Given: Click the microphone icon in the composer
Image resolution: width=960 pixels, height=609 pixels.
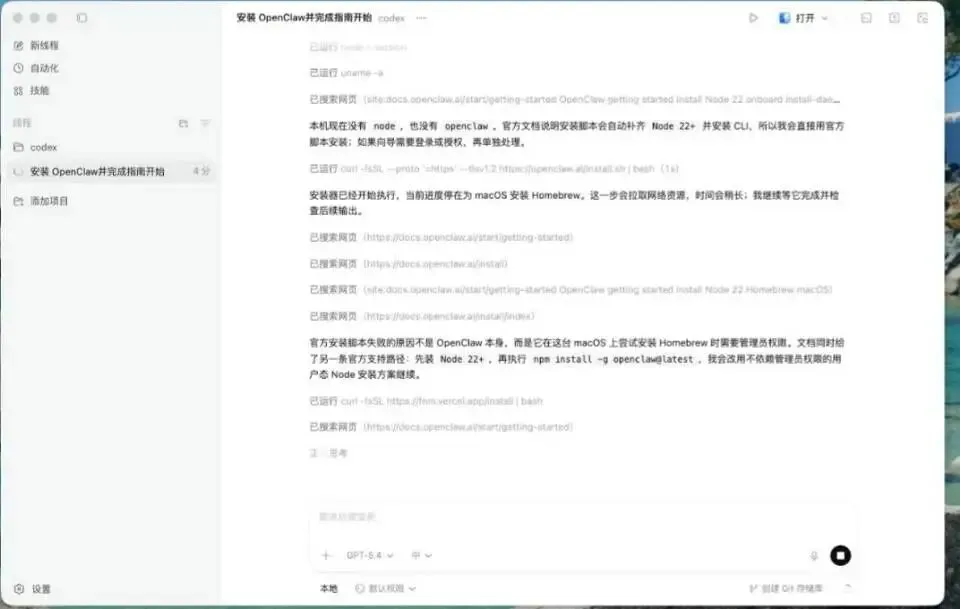Looking at the screenshot, I should [814, 556].
